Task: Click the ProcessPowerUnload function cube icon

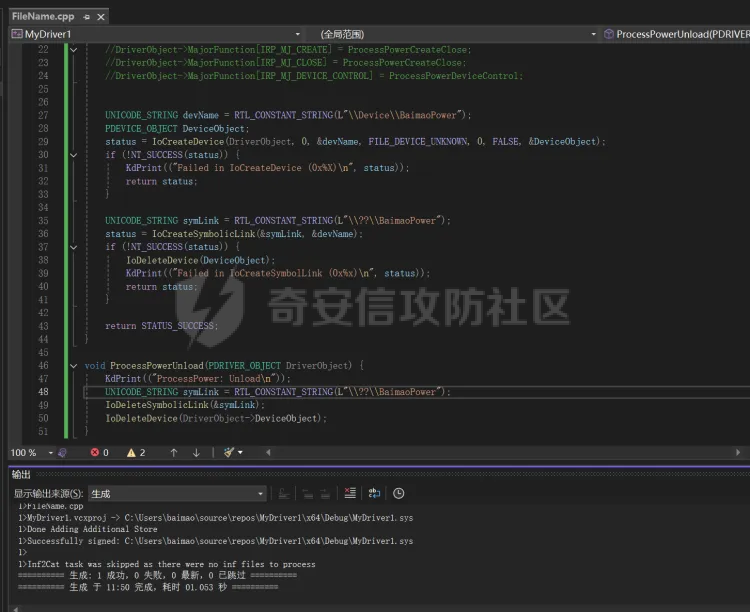Action: (x=608, y=34)
